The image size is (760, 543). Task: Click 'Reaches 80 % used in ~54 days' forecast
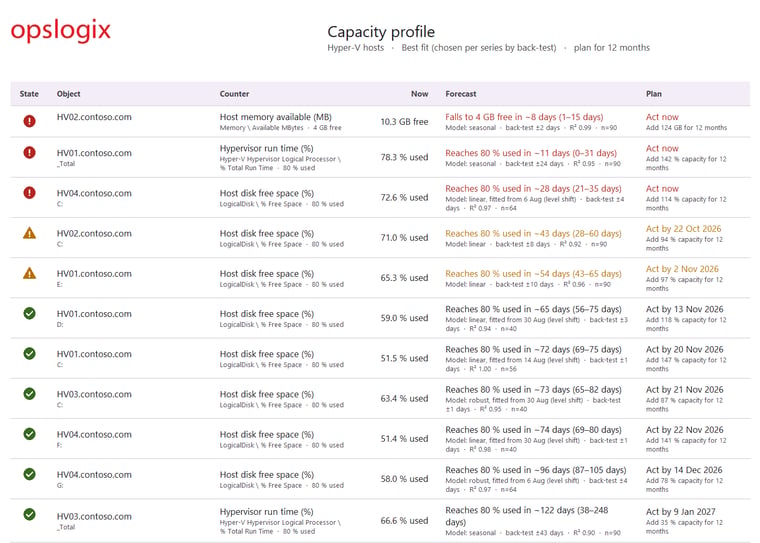tap(533, 273)
